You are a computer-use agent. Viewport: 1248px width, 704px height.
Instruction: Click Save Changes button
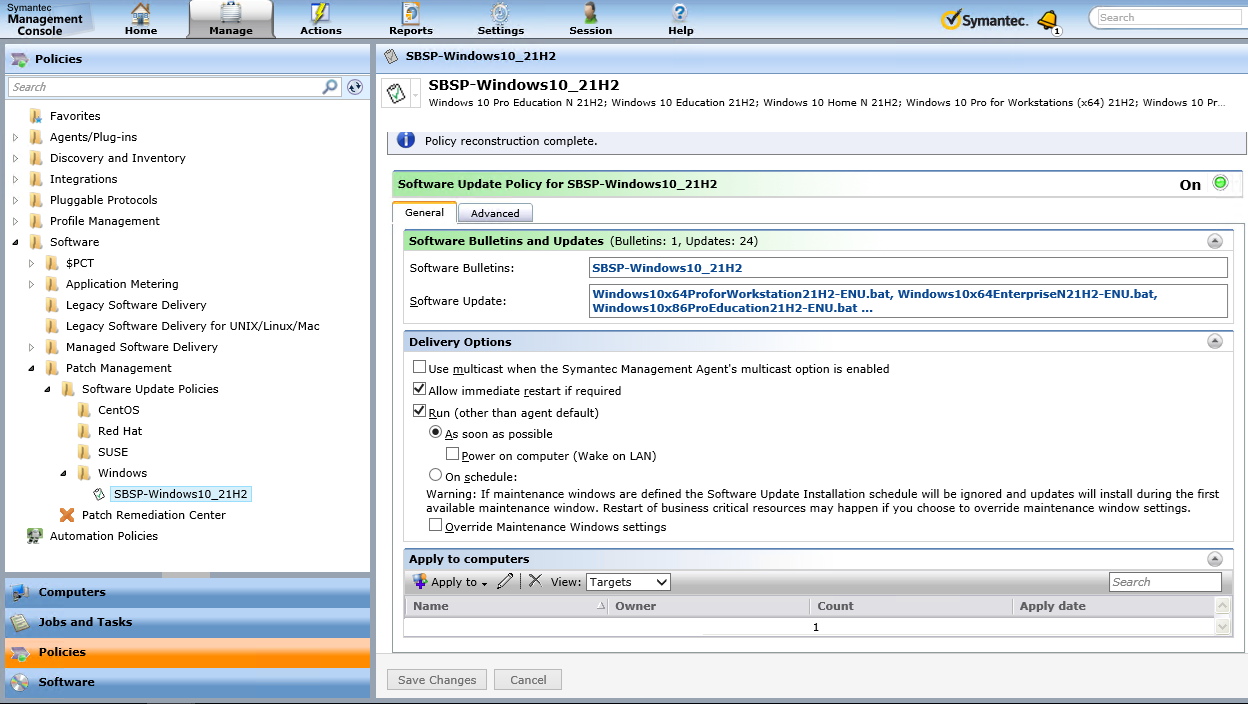point(437,680)
